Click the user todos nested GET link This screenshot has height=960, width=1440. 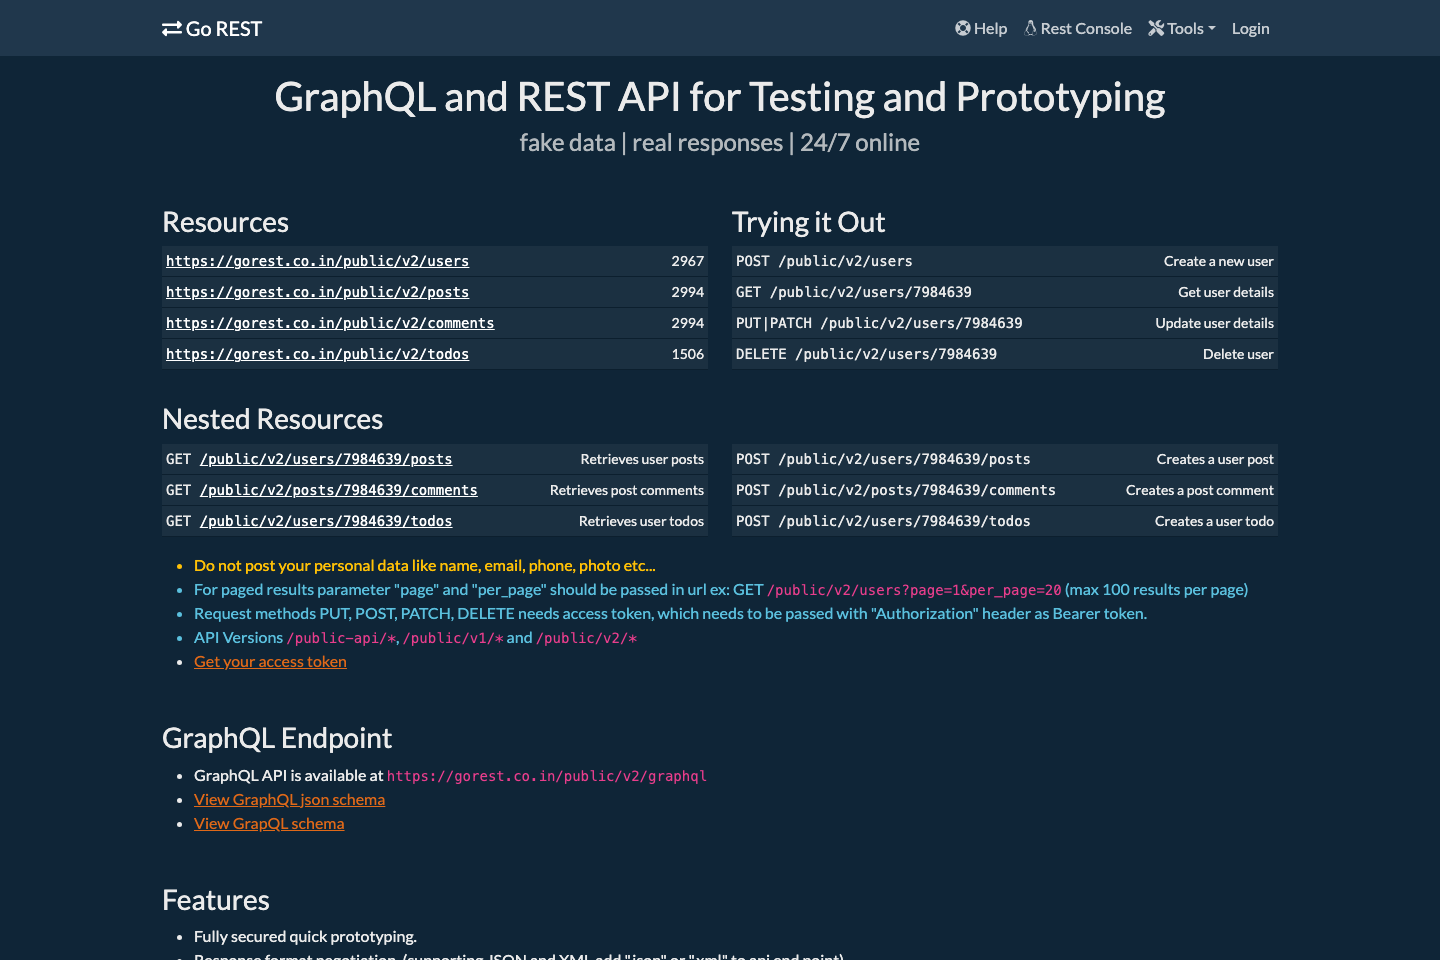click(326, 521)
